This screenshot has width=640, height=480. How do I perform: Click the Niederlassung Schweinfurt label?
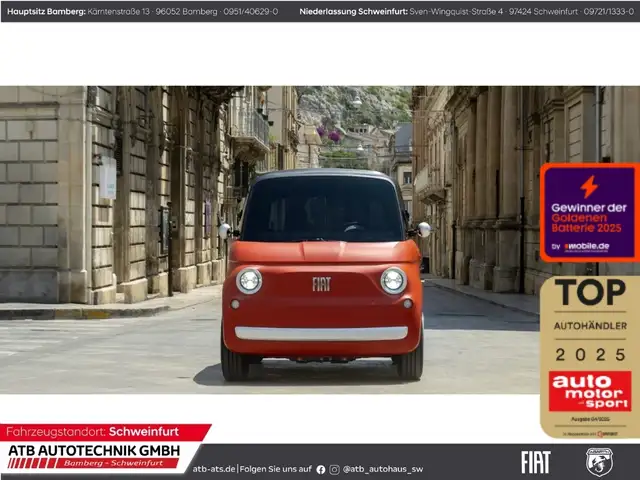(x=353, y=11)
